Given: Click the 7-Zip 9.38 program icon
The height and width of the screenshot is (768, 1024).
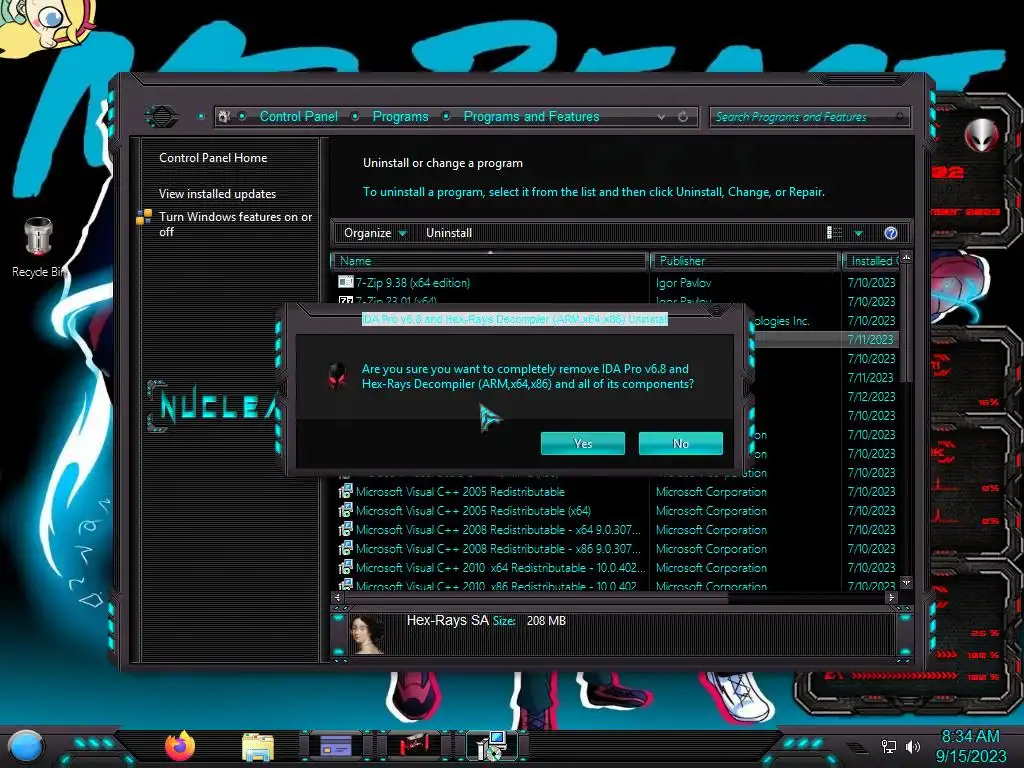Looking at the screenshot, I should click(x=345, y=282).
